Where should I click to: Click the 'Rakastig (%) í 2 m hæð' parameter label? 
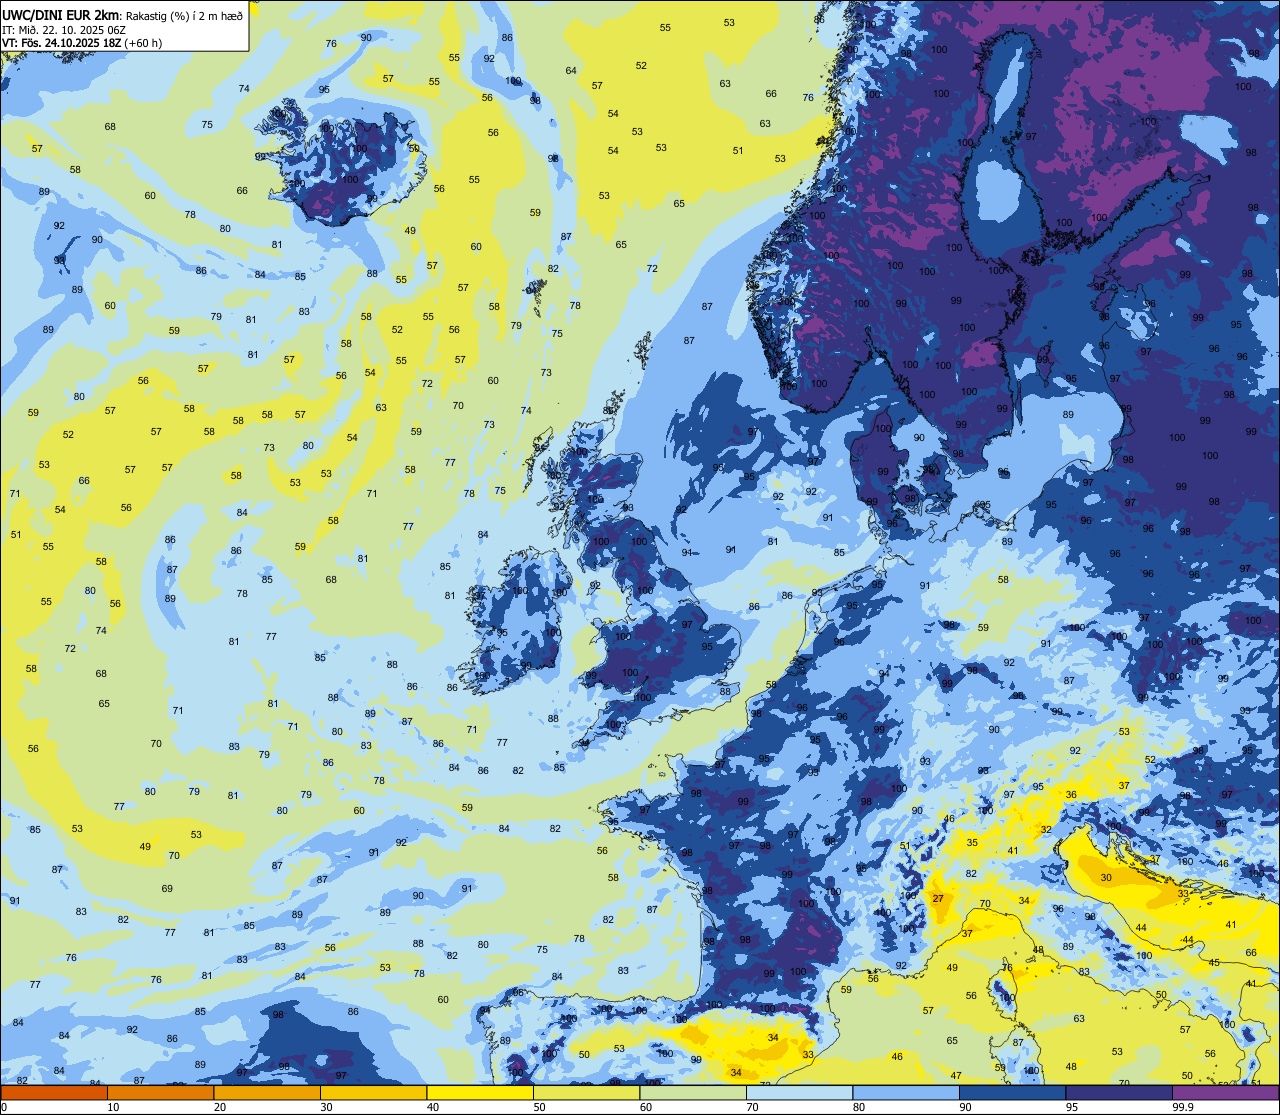pyautogui.click(x=183, y=15)
